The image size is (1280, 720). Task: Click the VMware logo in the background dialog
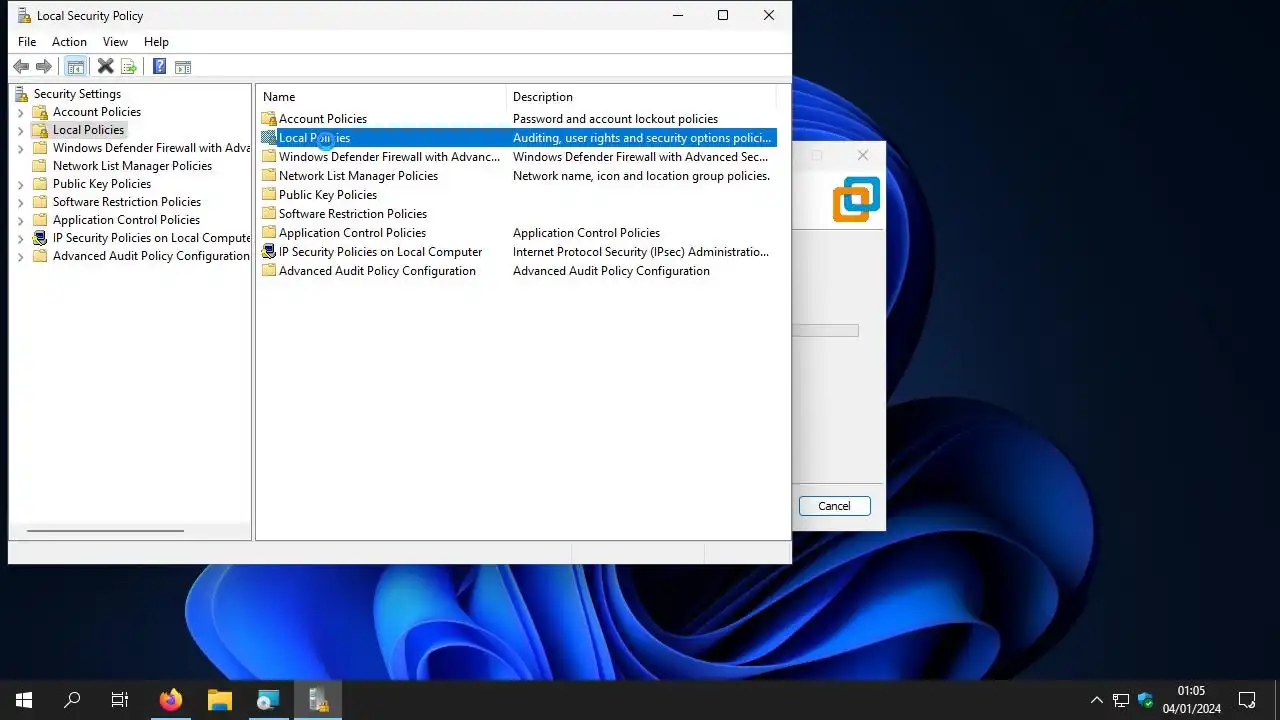point(856,199)
